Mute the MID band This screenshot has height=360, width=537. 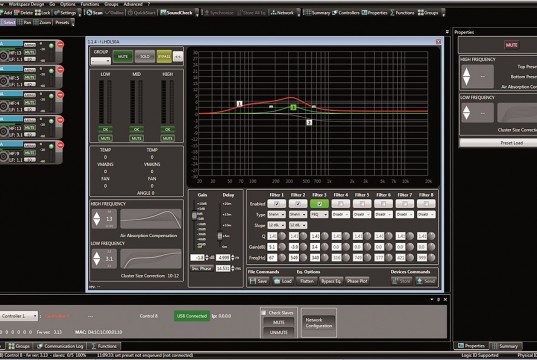coord(136,138)
